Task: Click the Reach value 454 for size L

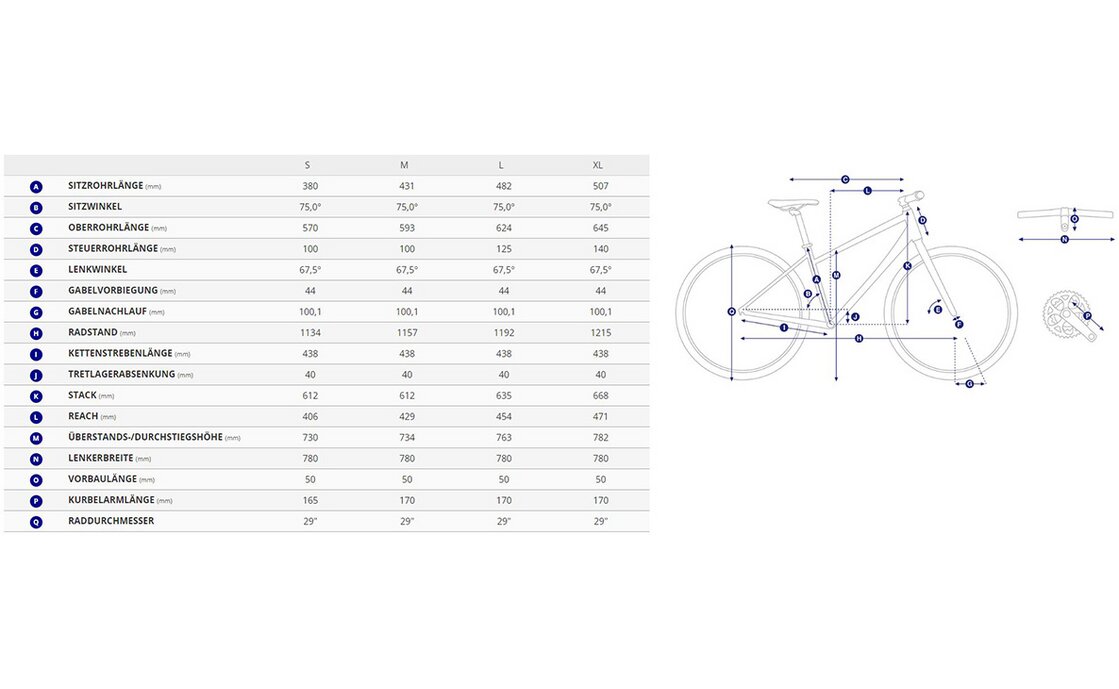Action: [503, 417]
